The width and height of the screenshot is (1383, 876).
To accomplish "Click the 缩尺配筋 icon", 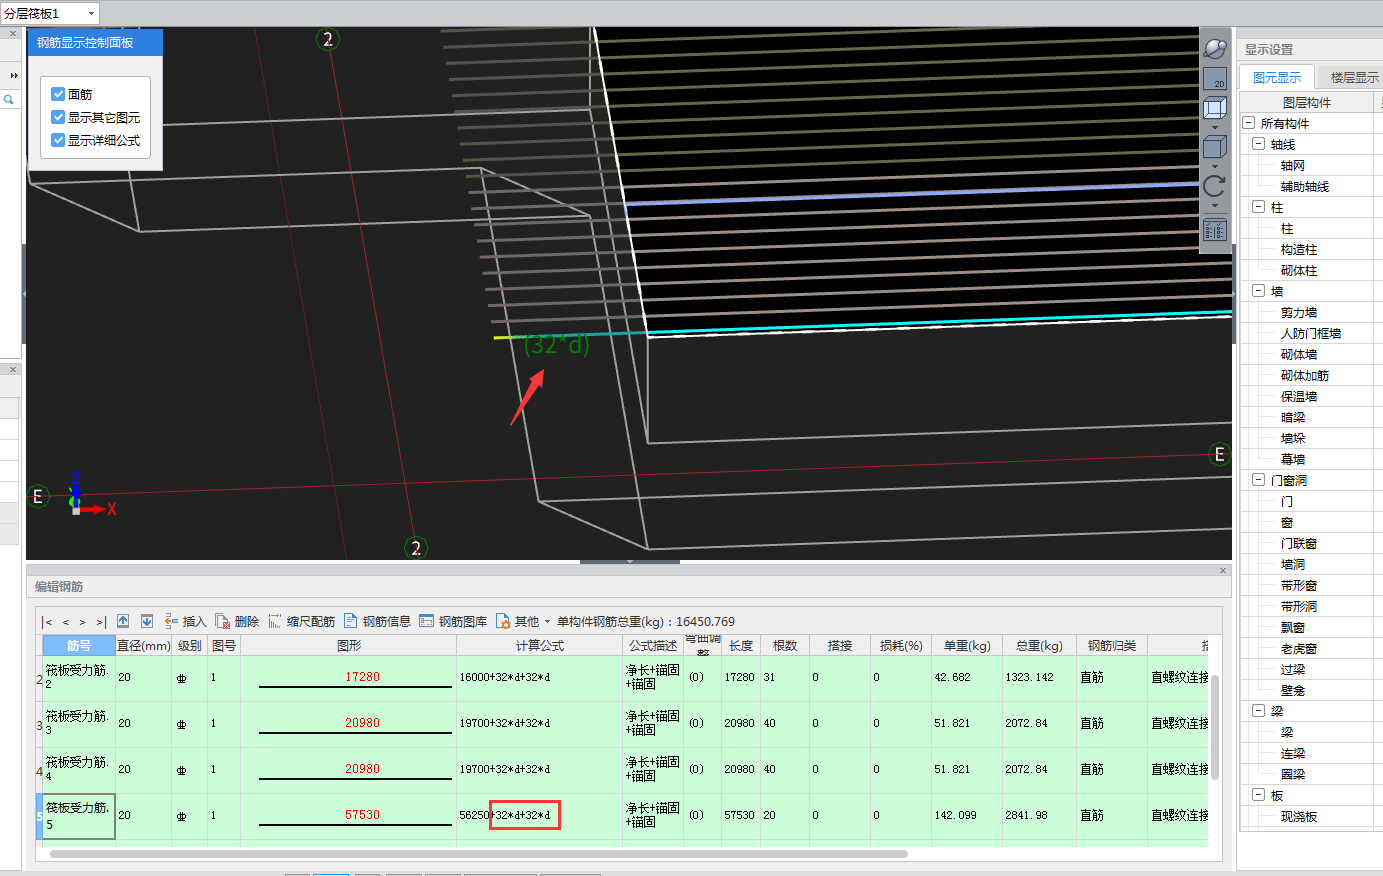I will click(x=275, y=621).
